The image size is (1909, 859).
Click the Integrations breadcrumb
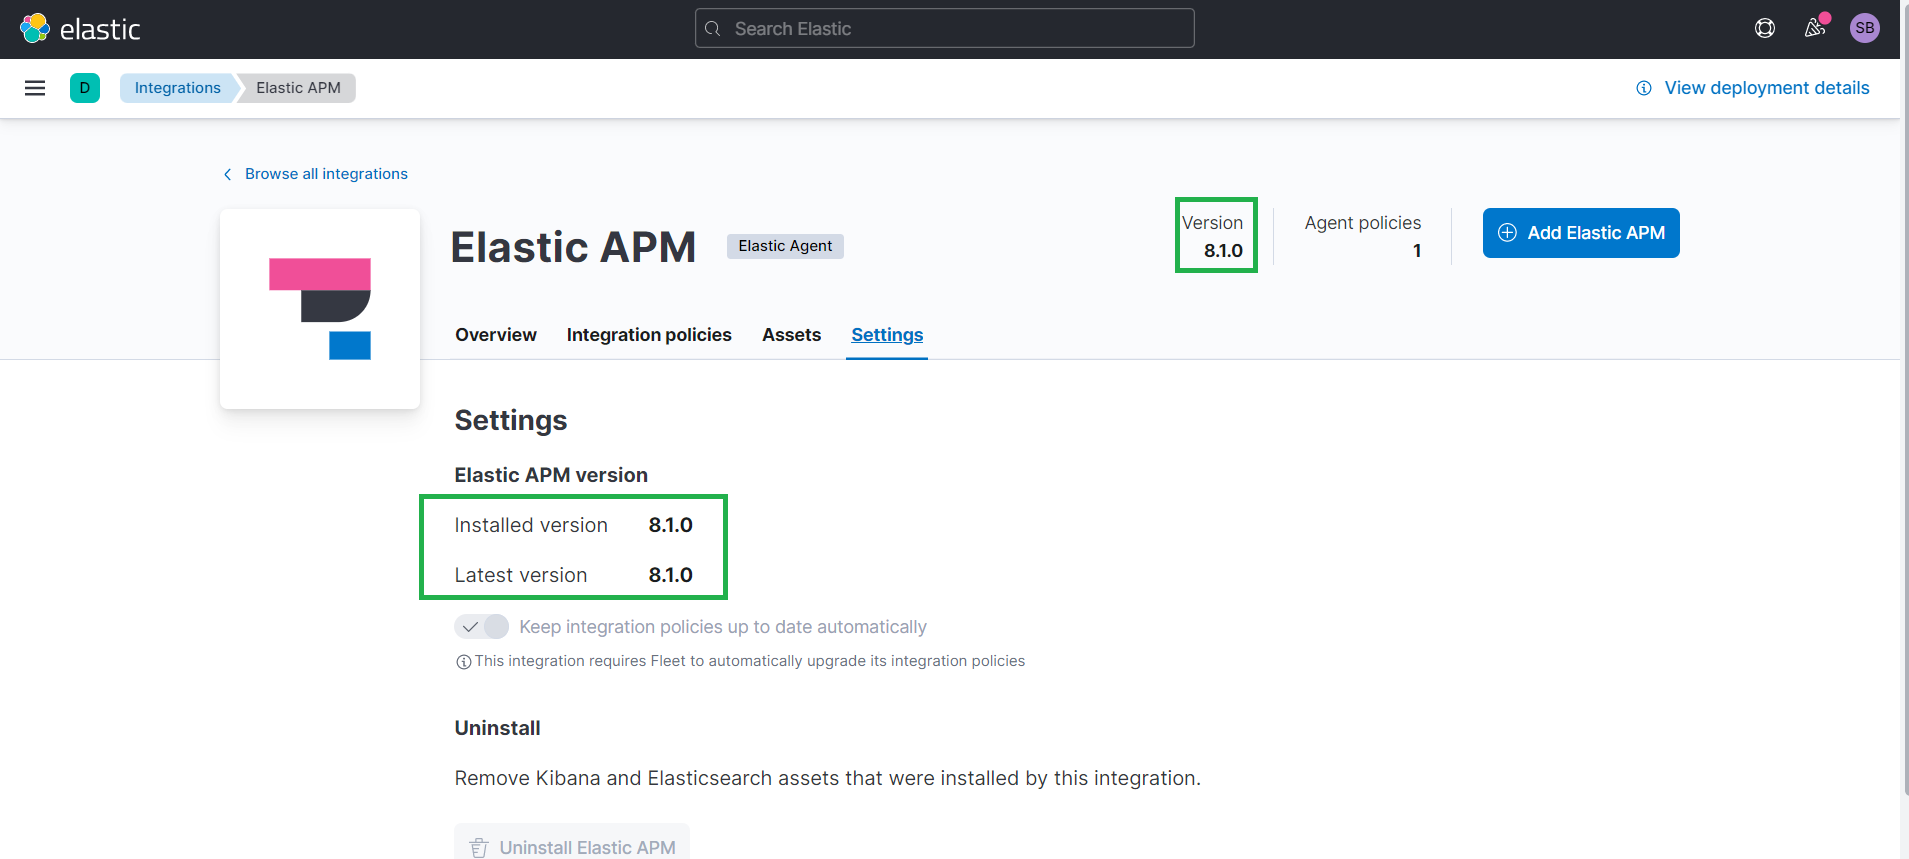click(x=178, y=88)
